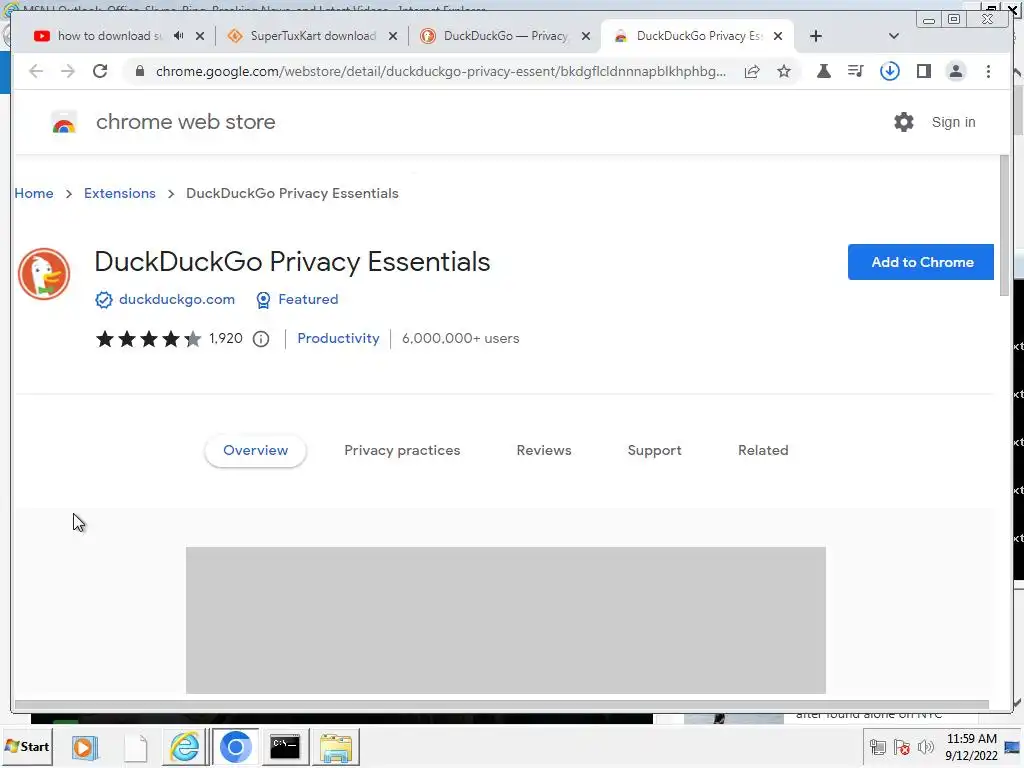Select the Overview tab
1024x768 pixels.
pyautogui.click(x=255, y=450)
